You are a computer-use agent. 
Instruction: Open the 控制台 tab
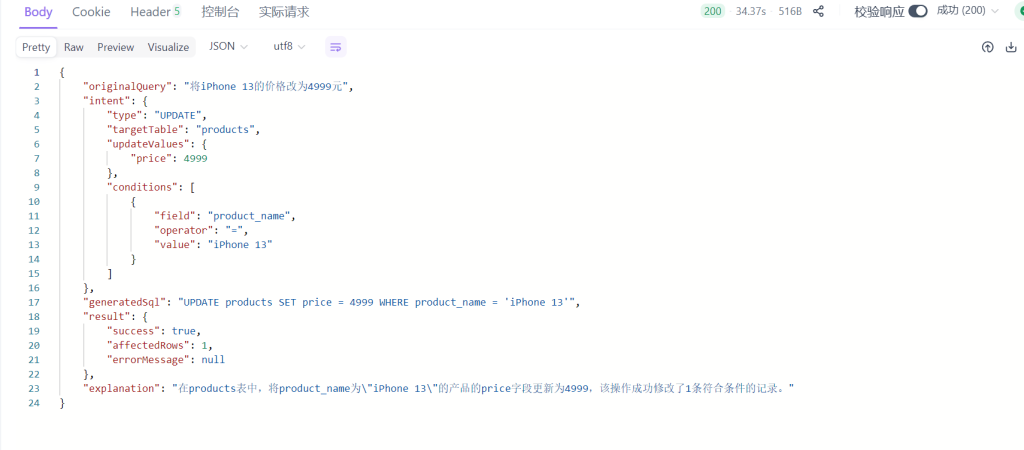point(220,12)
